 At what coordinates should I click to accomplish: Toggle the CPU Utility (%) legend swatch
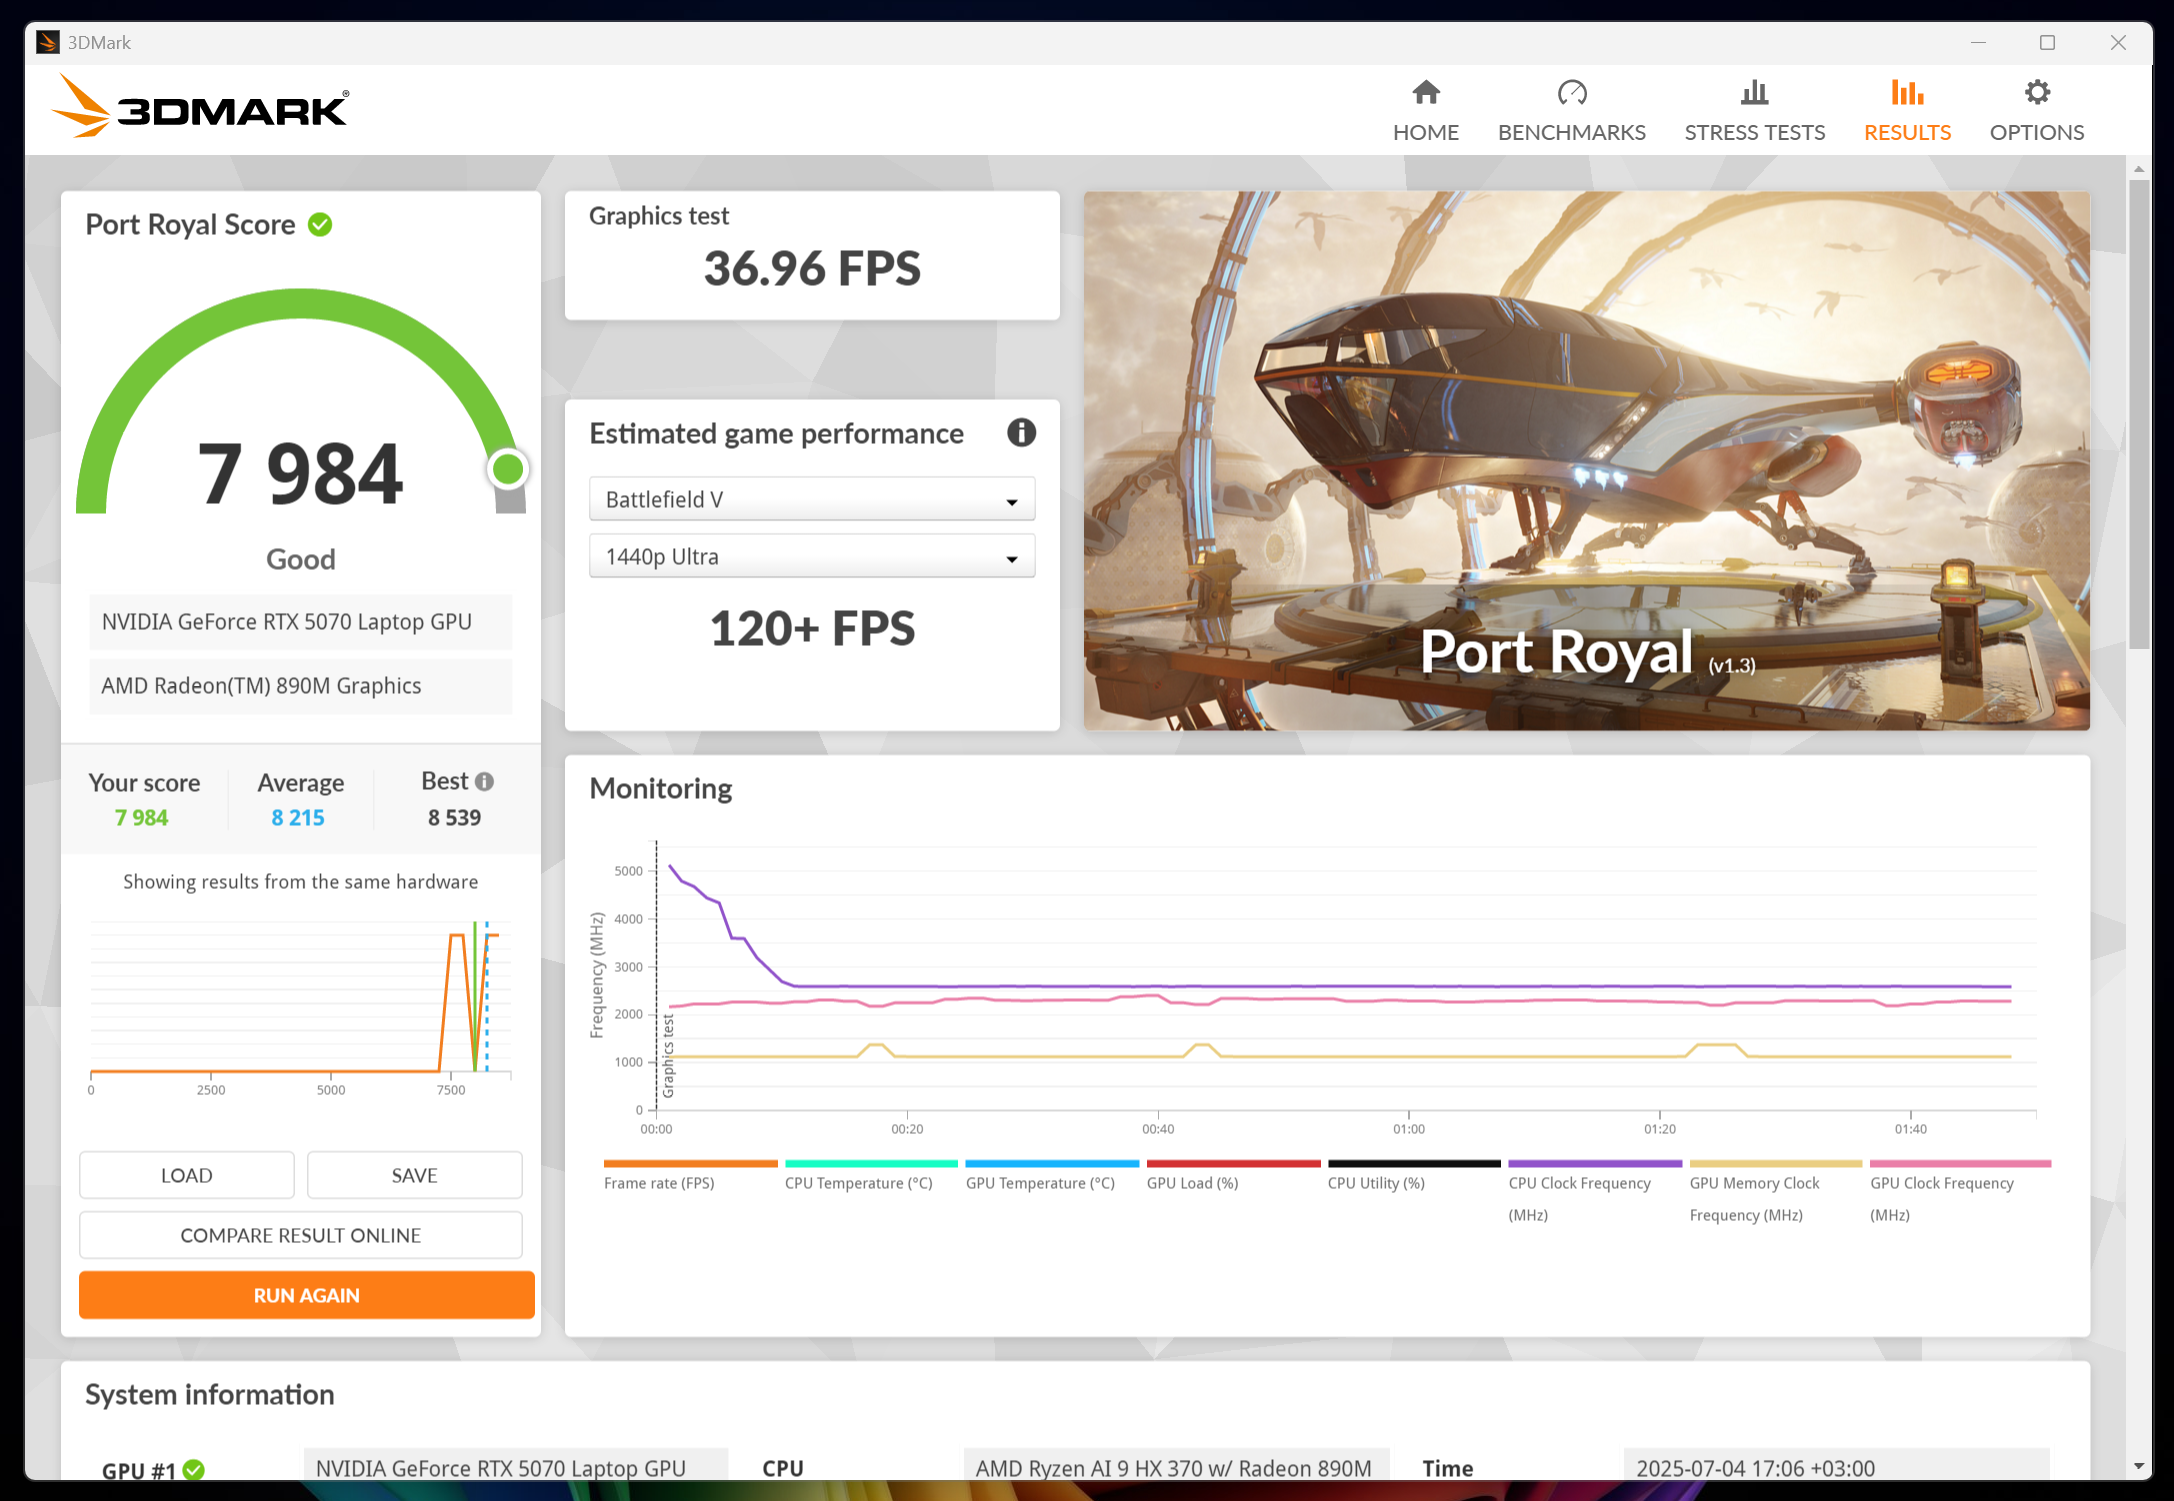pyautogui.click(x=1414, y=1163)
